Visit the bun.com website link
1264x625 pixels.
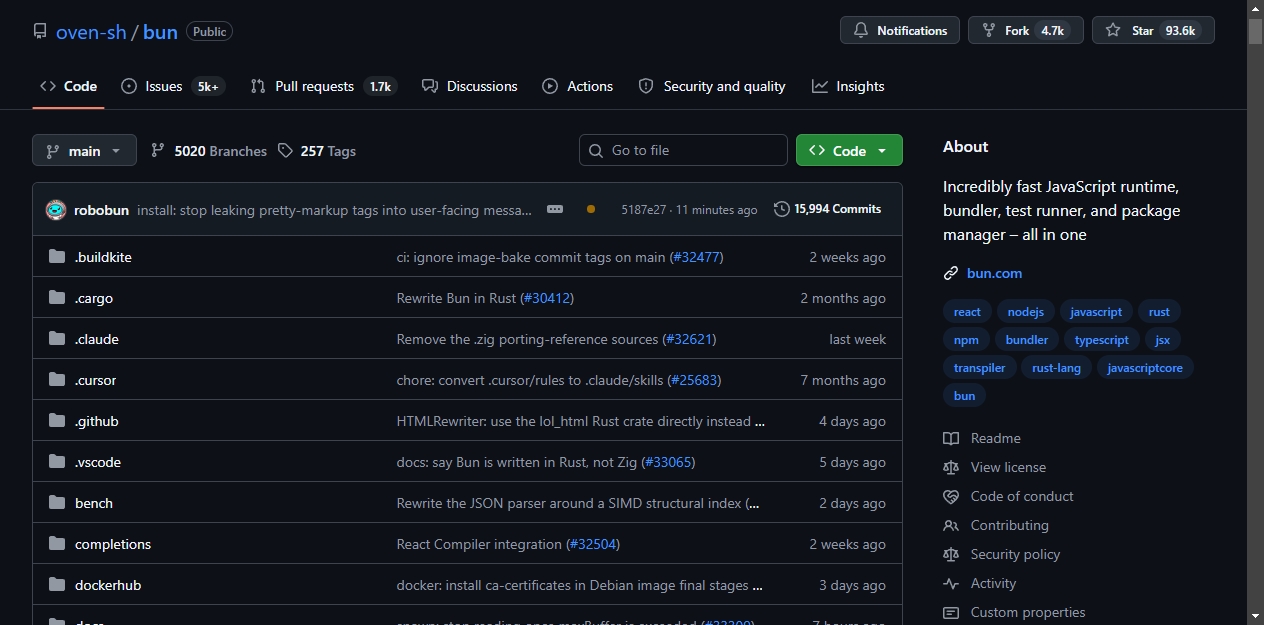[994, 273]
